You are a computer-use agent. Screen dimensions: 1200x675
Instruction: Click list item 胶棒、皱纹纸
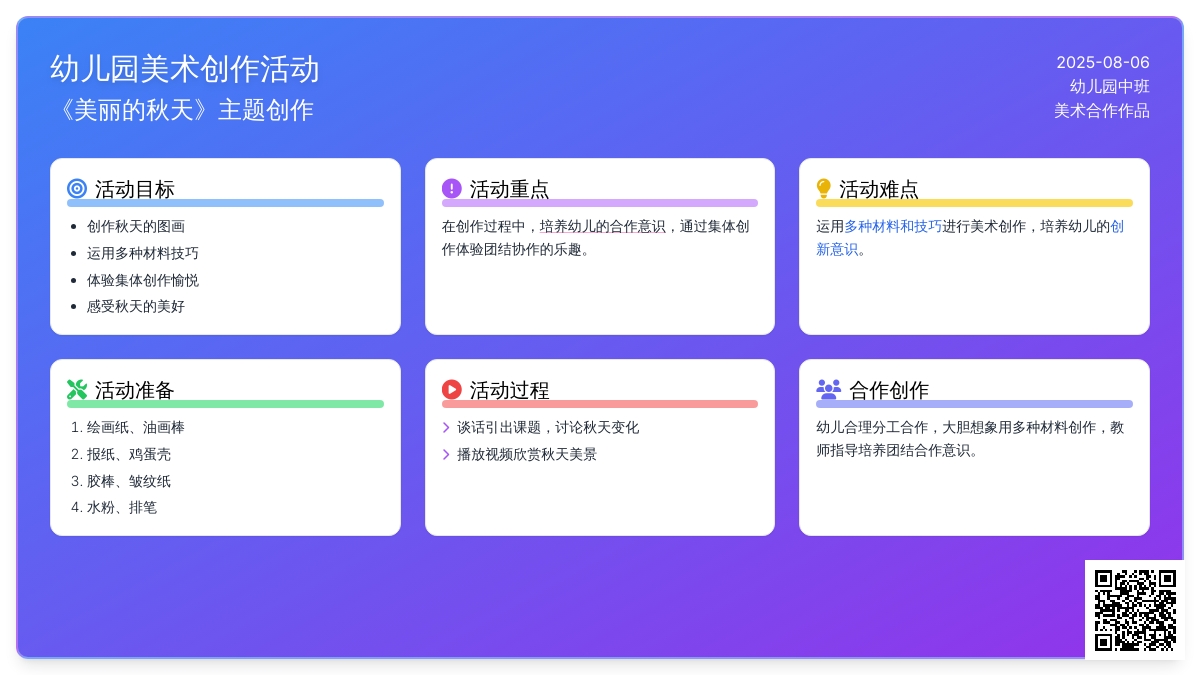(129, 481)
